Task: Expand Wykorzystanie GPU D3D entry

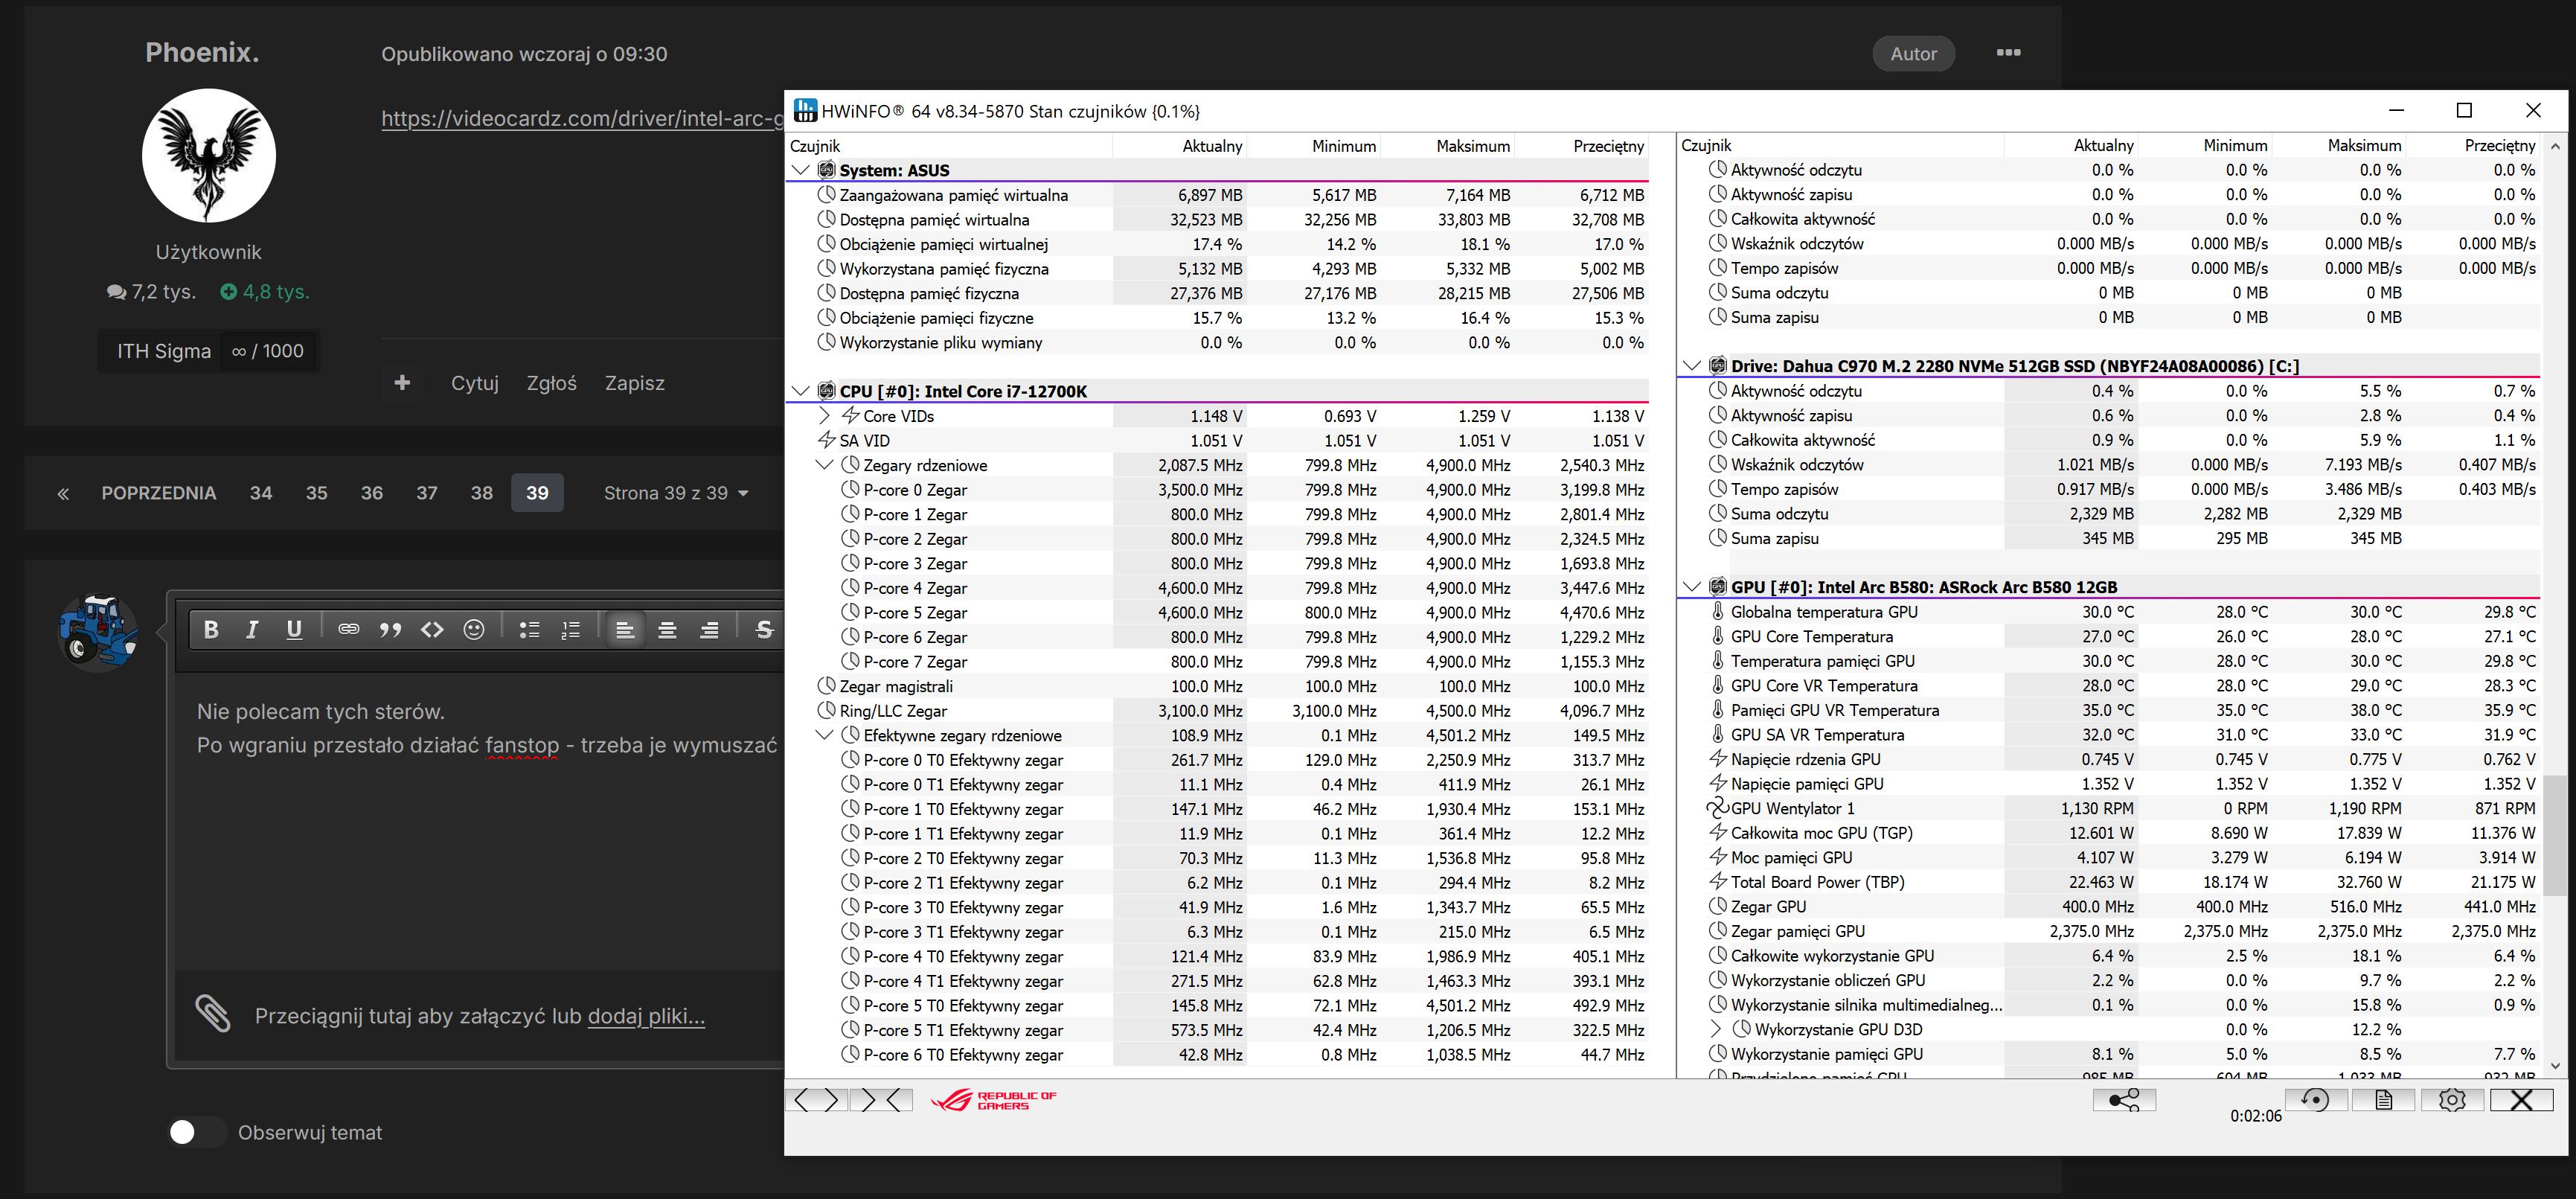Action: pyautogui.click(x=1716, y=1029)
